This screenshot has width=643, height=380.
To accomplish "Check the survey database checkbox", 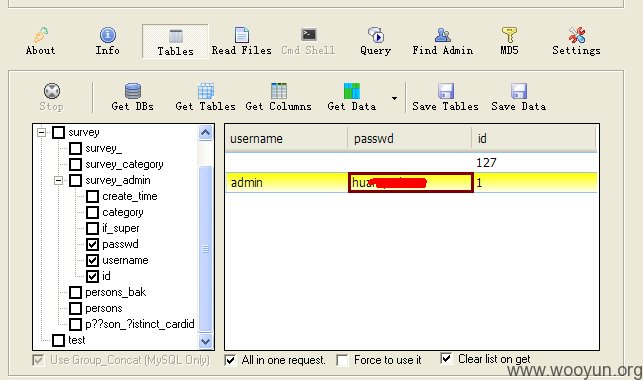I will click(59, 132).
